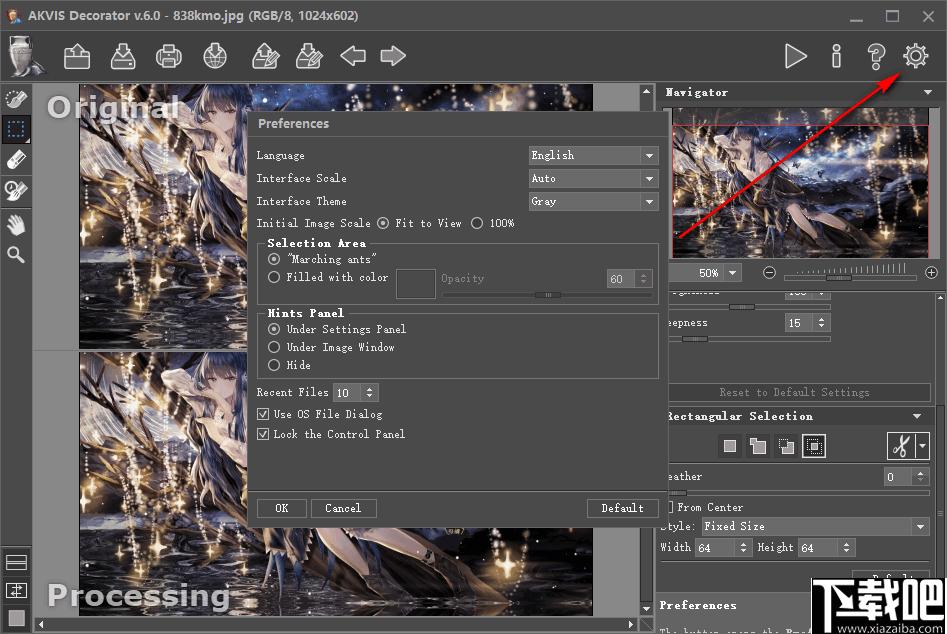Toggle Lock the Control Panel checkbox
Viewport: 947px width, 634px height.
(x=263, y=434)
